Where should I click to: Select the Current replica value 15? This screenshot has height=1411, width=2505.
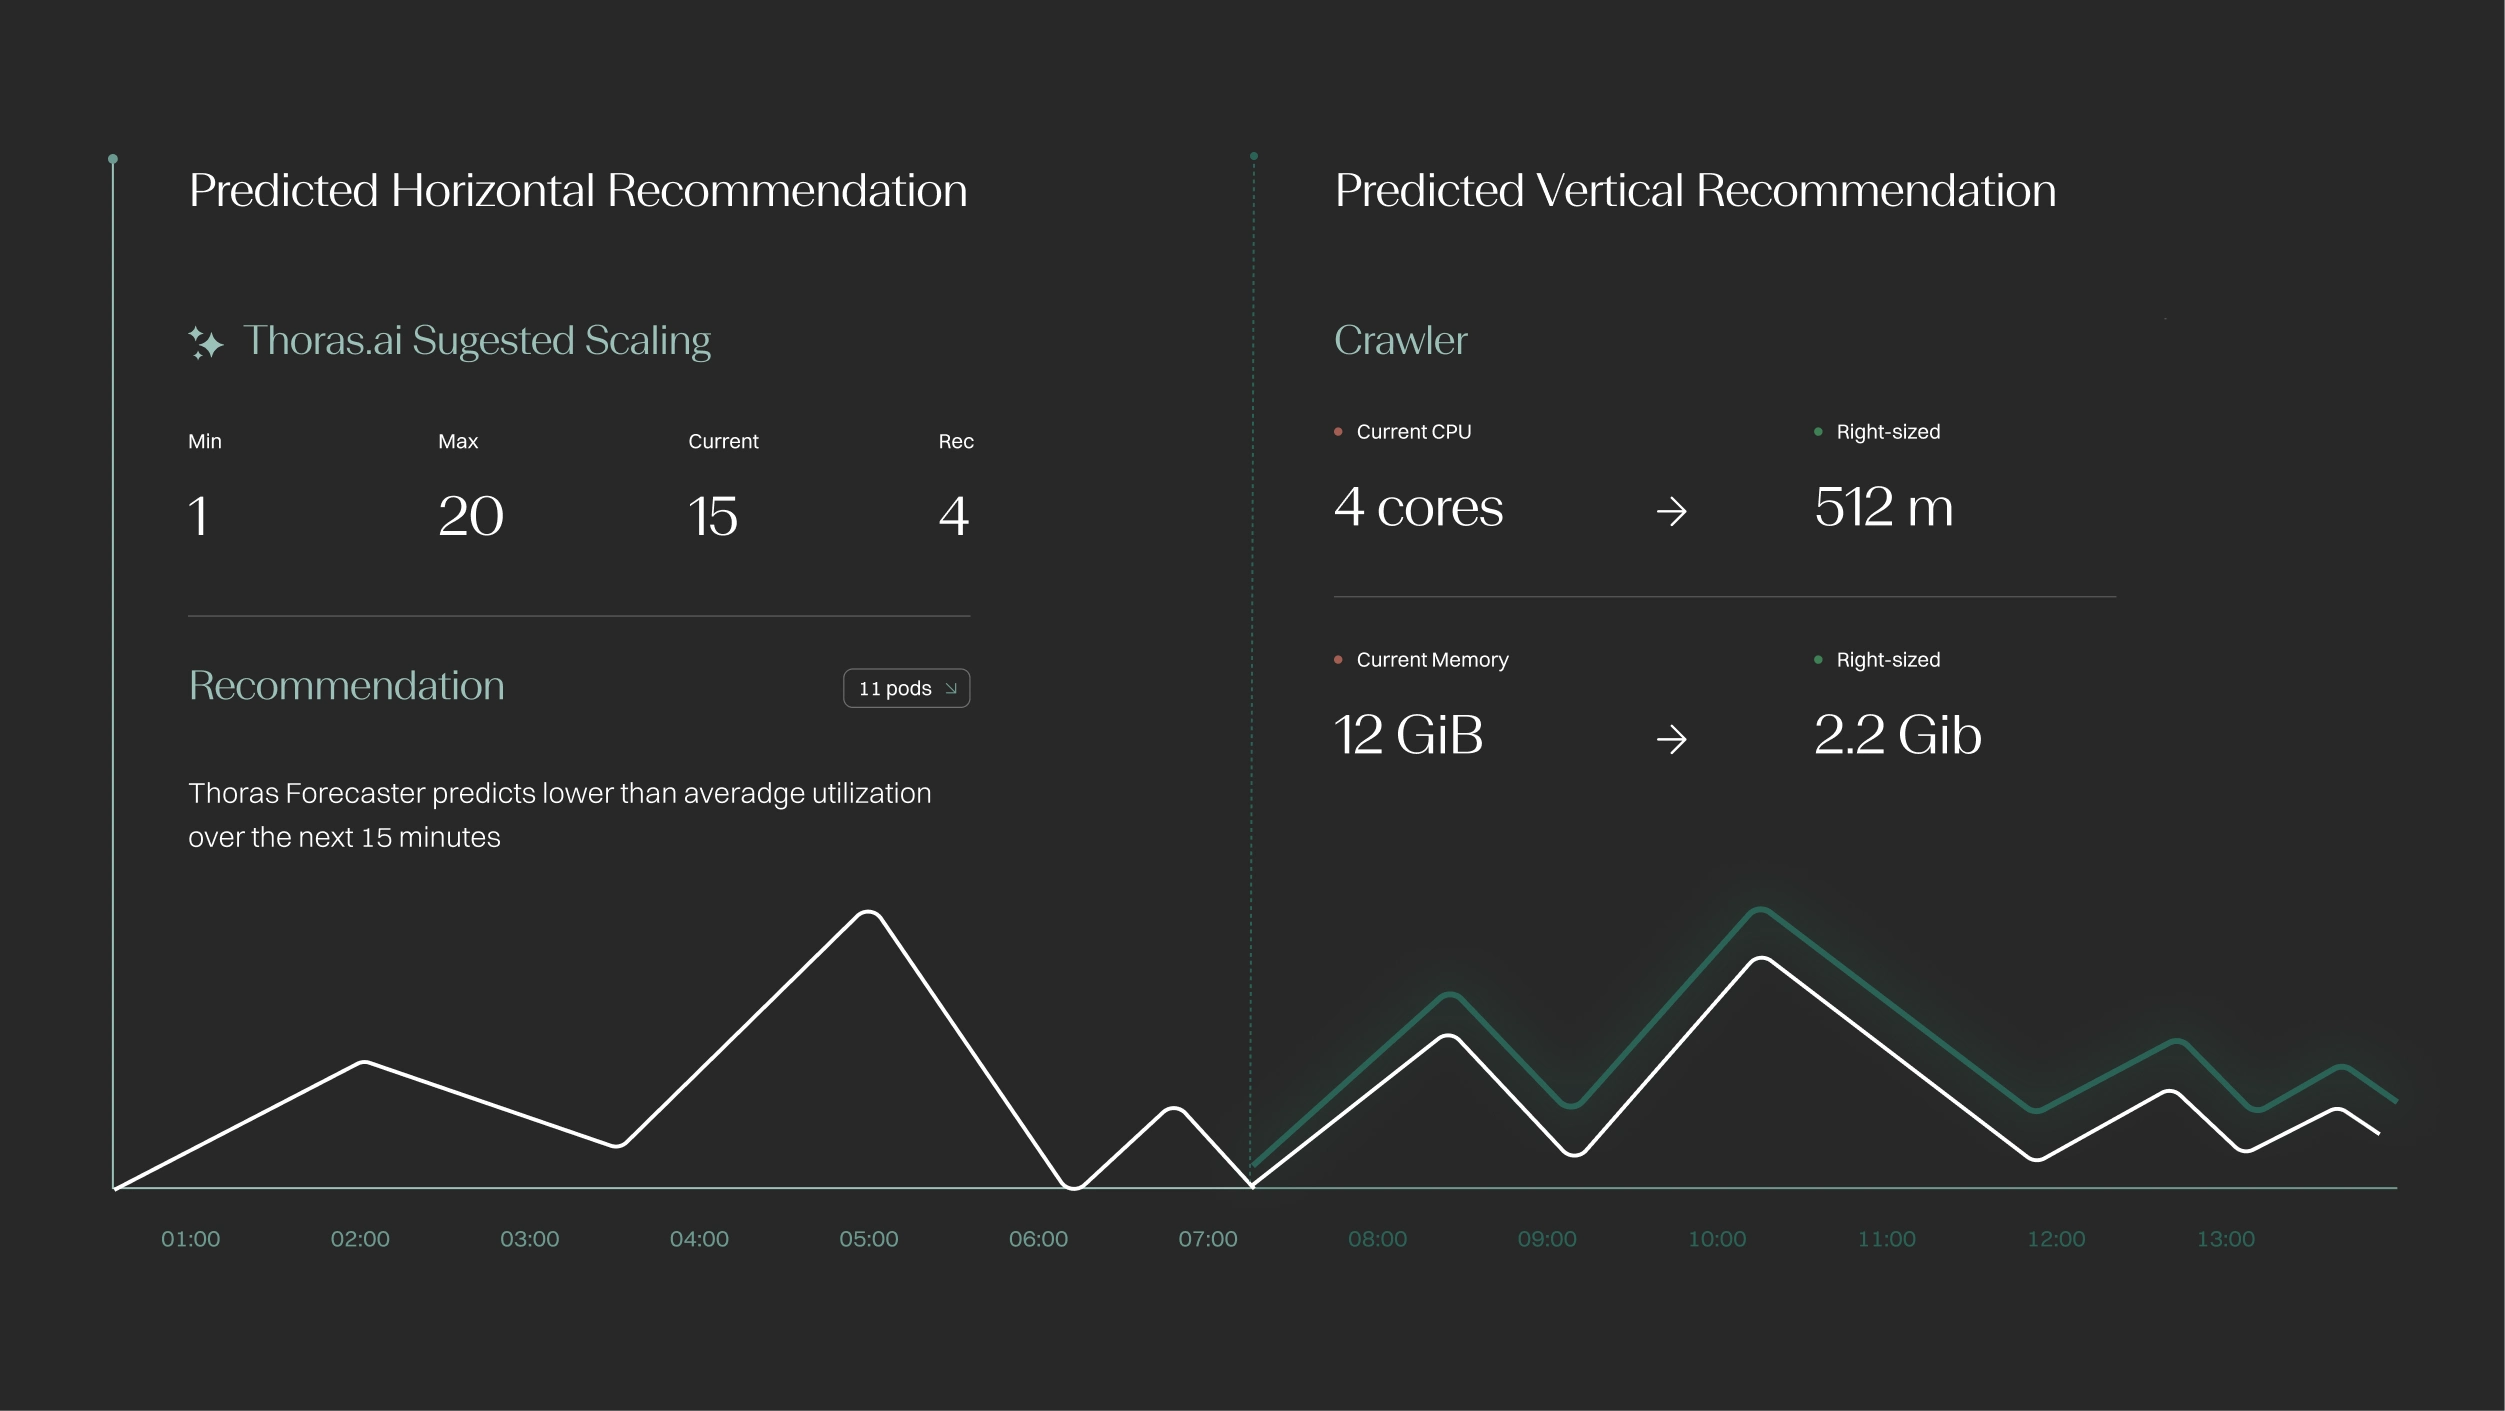click(712, 516)
